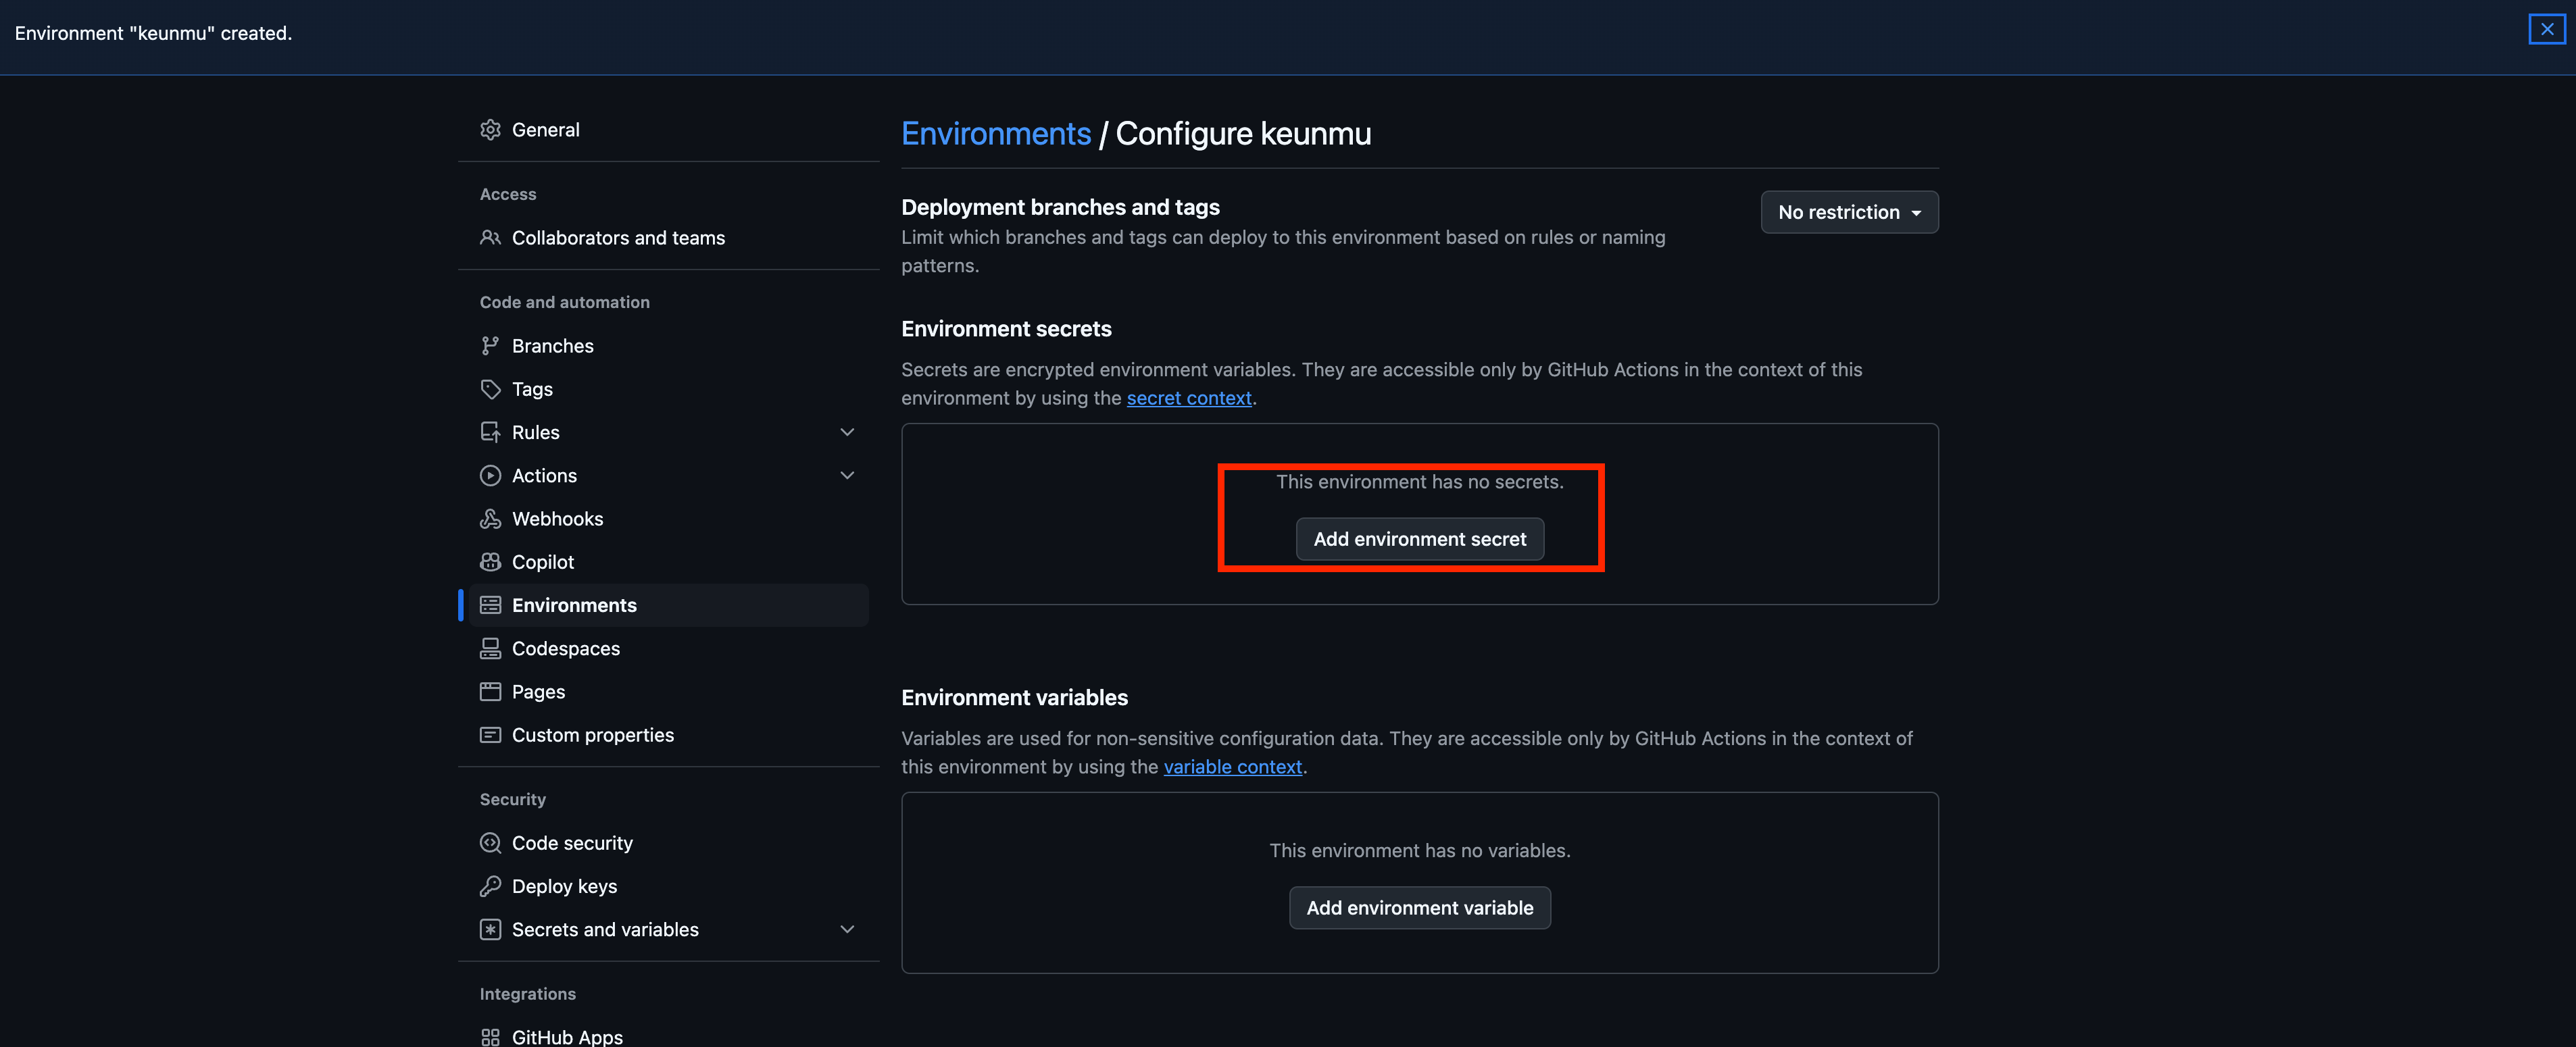Viewport: 2576px width, 1047px height.
Task: Click the 'Security' section label
Action: tap(512, 799)
